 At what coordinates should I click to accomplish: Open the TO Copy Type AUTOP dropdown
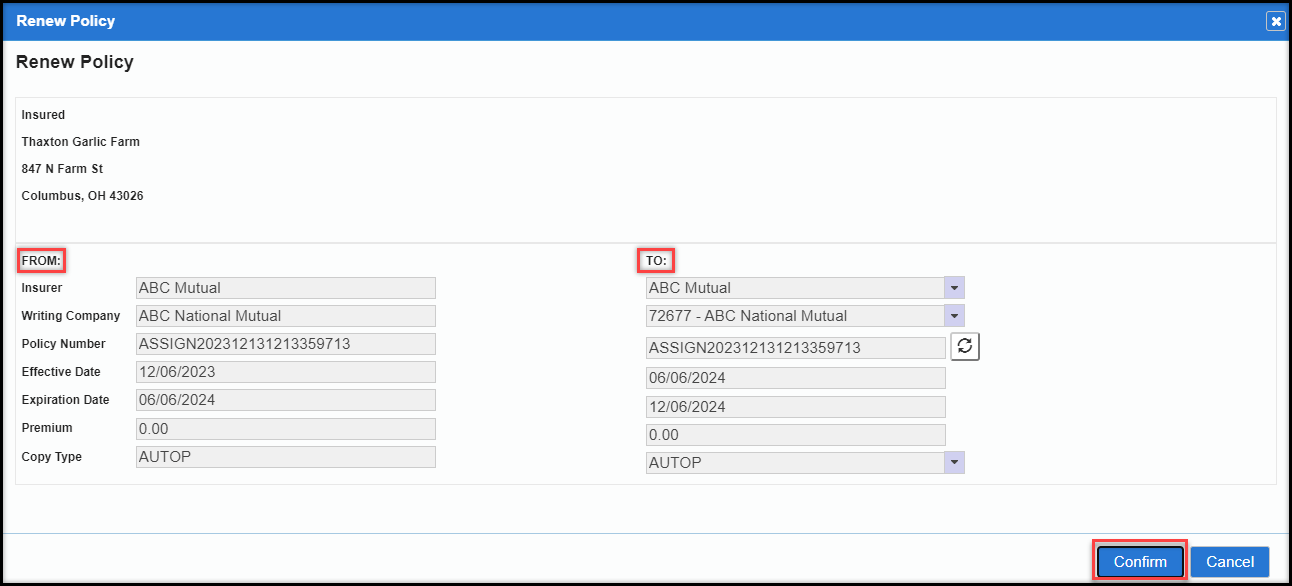(x=954, y=463)
